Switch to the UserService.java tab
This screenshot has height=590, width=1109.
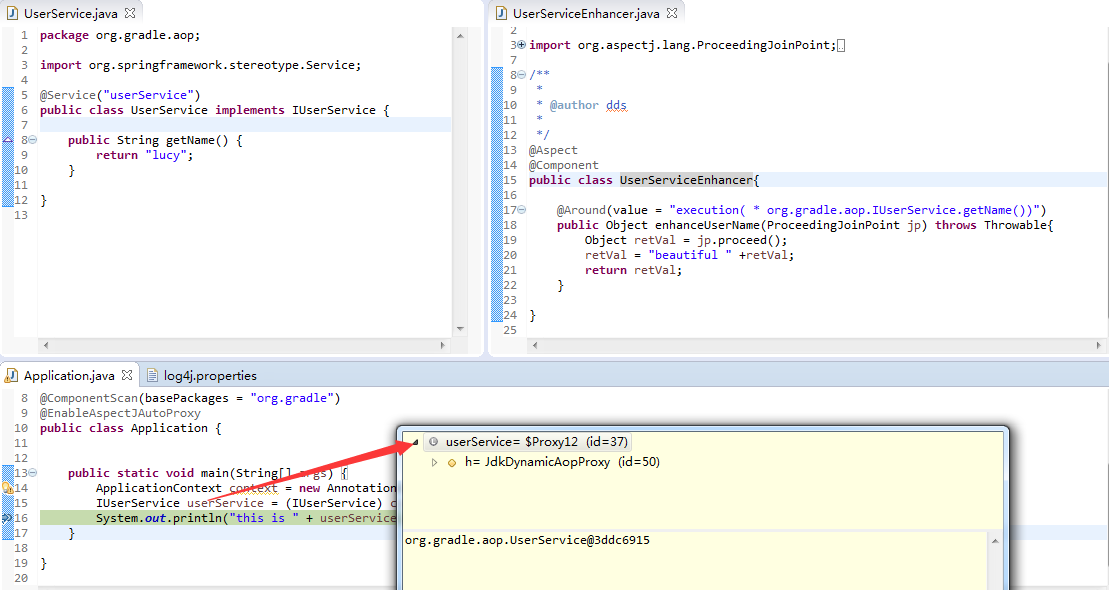pyautogui.click(x=69, y=13)
